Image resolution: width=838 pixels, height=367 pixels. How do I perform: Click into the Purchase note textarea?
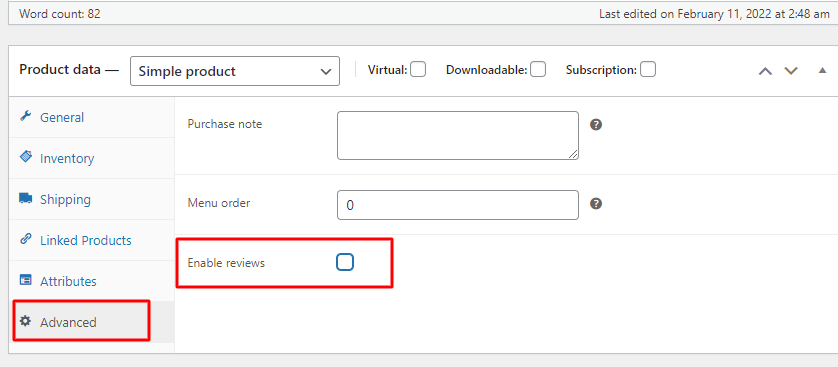[457, 135]
